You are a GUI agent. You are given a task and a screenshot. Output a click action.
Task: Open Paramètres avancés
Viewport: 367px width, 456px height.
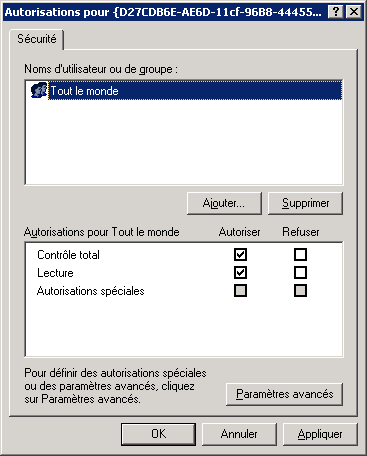pos(284,394)
